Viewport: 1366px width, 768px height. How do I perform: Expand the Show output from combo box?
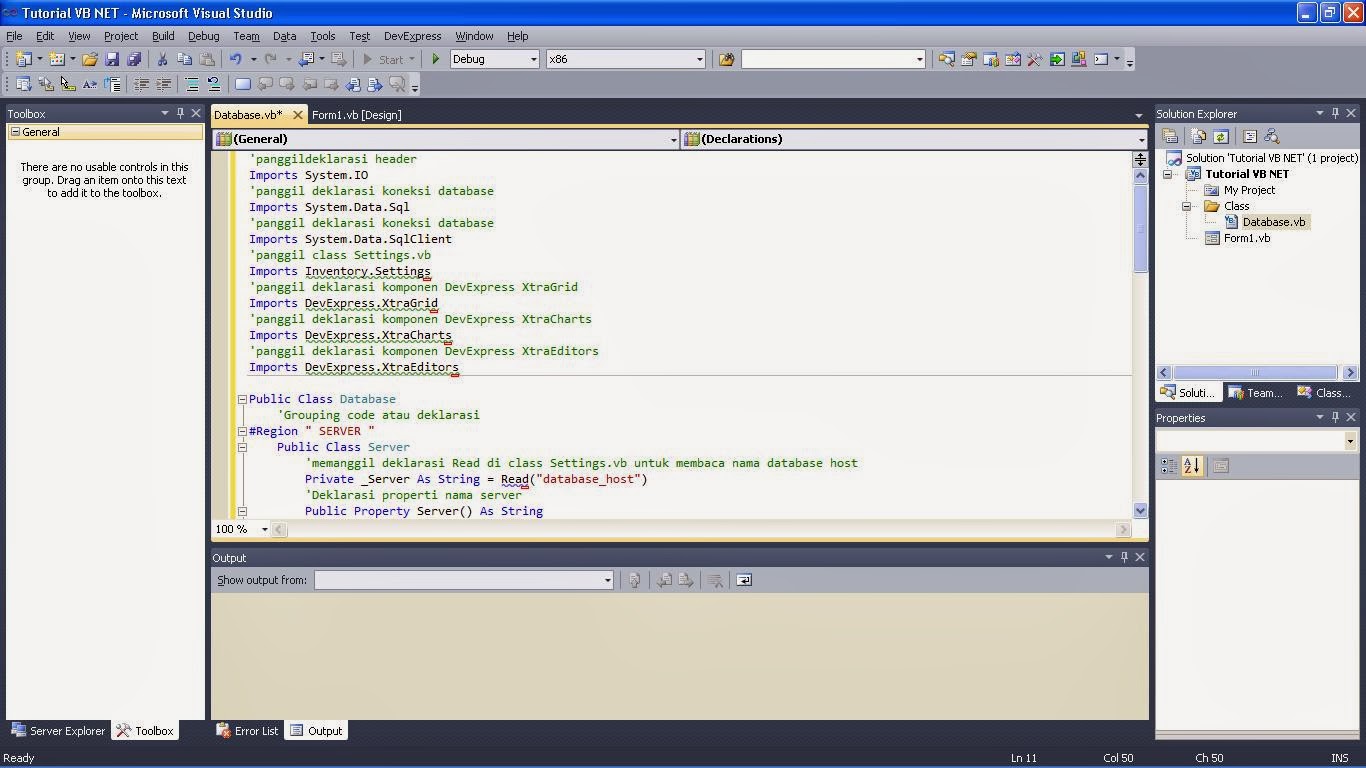point(464,580)
